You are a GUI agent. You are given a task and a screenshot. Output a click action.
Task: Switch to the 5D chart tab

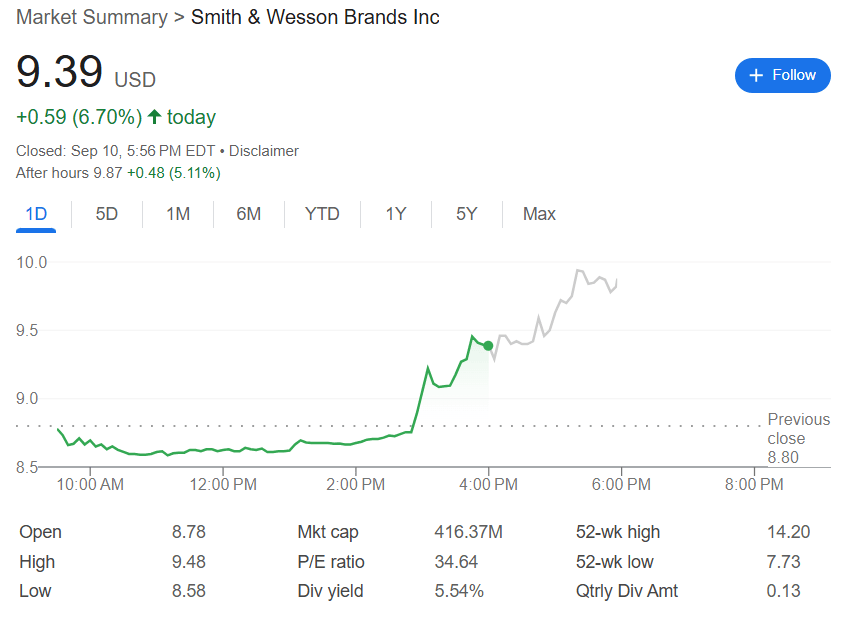pos(107,214)
